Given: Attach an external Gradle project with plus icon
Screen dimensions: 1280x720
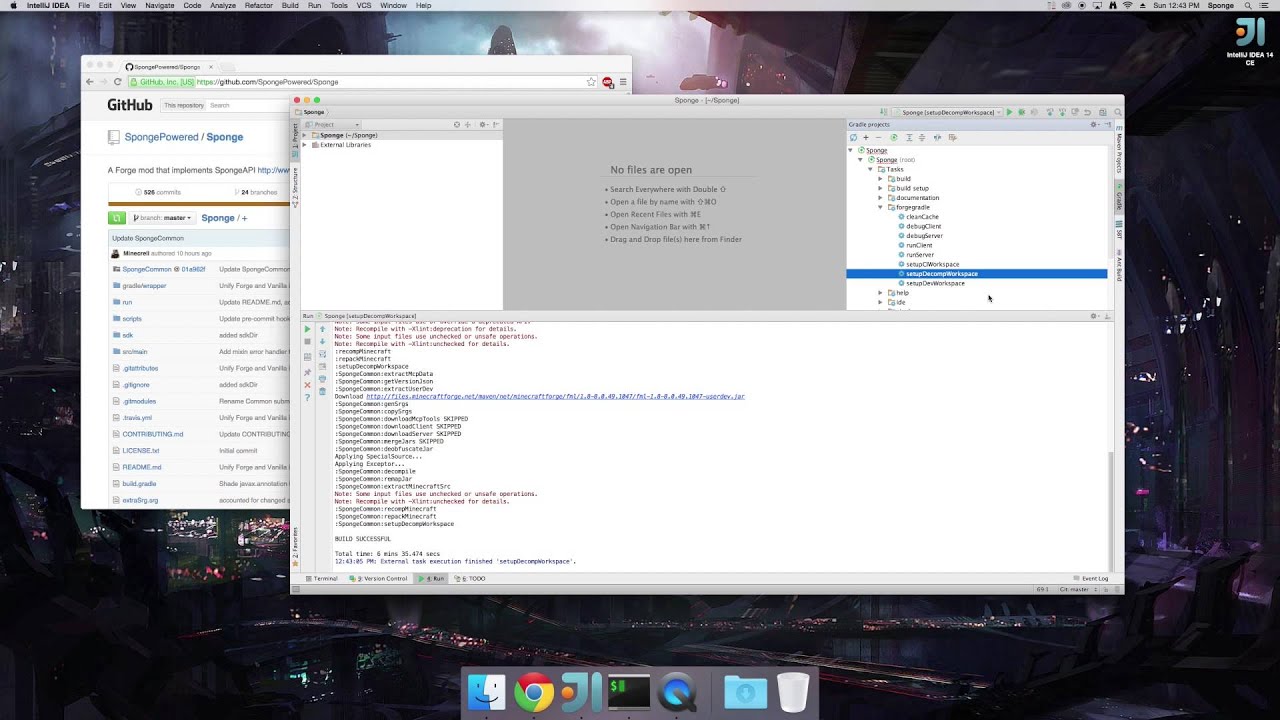Looking at the screenshot, I should point(866,137).
